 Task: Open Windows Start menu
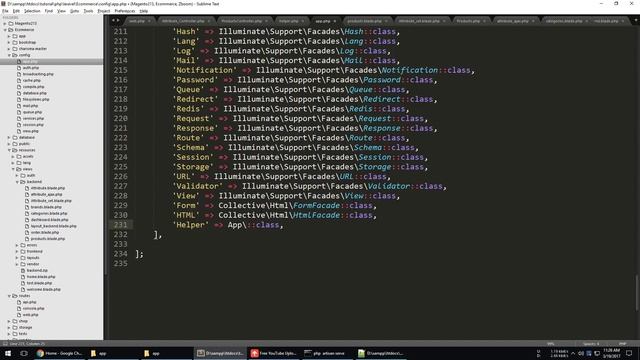(8, 353)
